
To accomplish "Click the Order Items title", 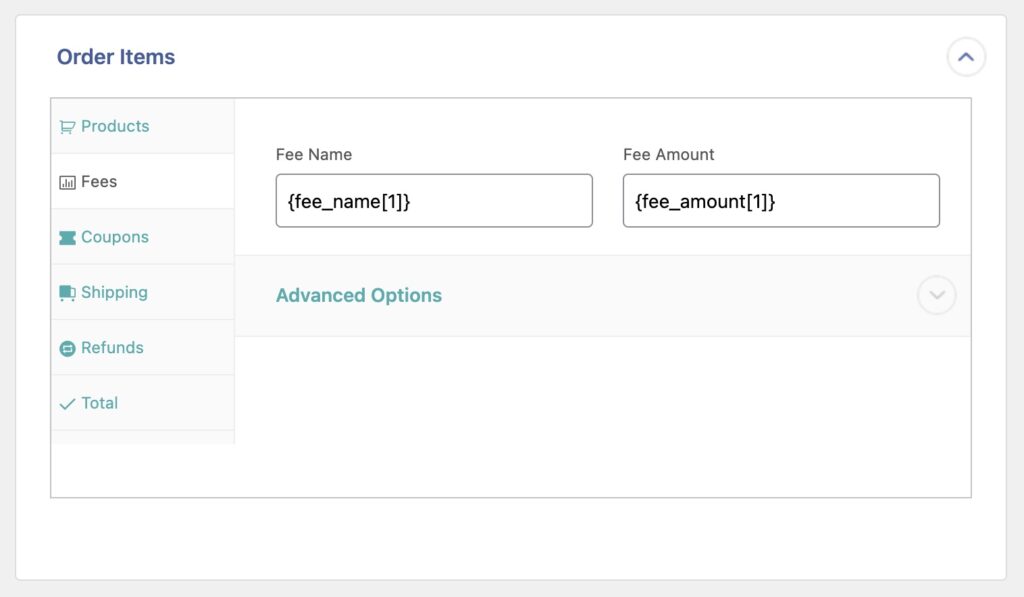I will point(117,57).
